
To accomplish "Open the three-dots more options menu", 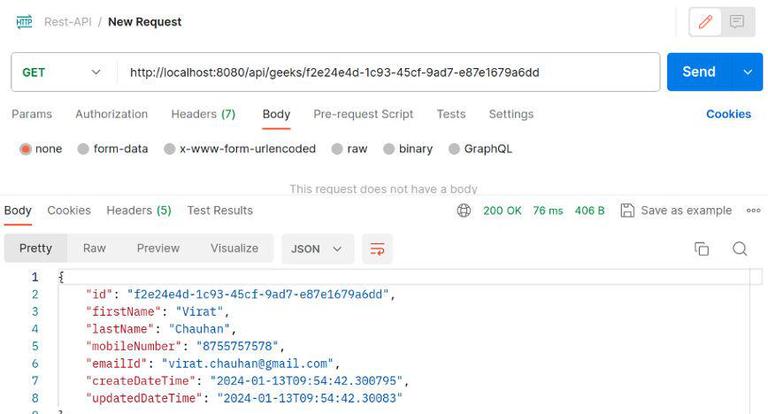I will pos(753,211).
